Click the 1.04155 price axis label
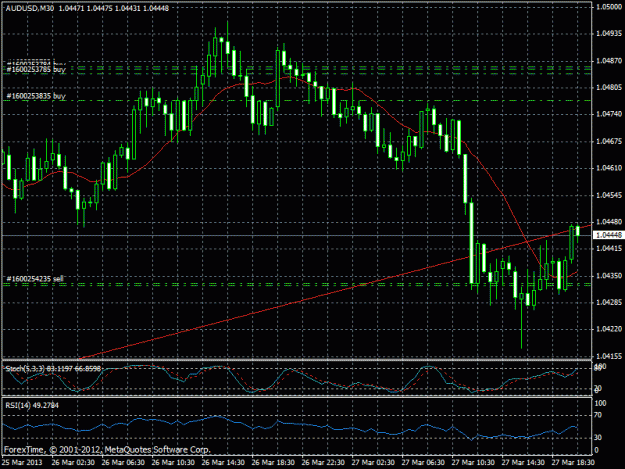 click(609, 356)
